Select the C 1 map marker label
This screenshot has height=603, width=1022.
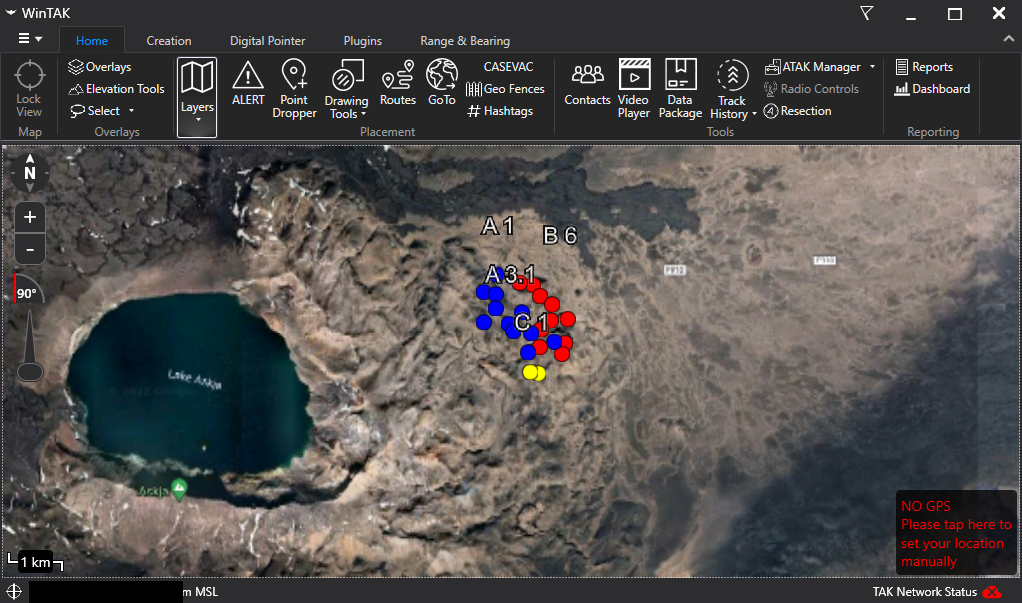531,322
